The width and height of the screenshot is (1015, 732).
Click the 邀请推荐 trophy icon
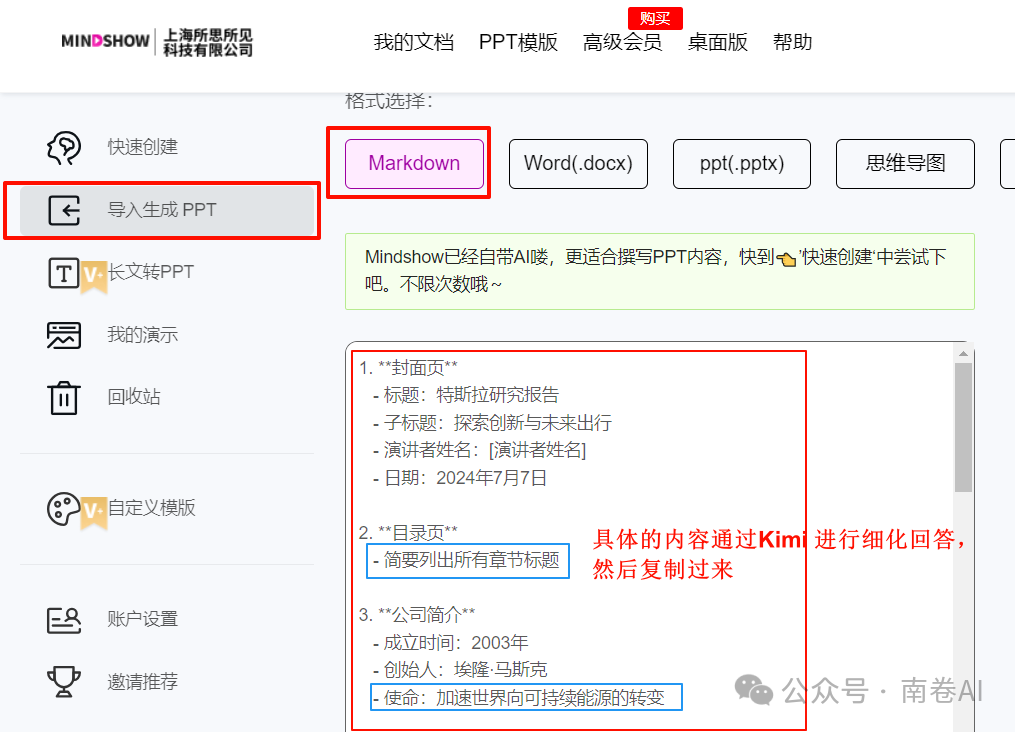click(63, 682)
